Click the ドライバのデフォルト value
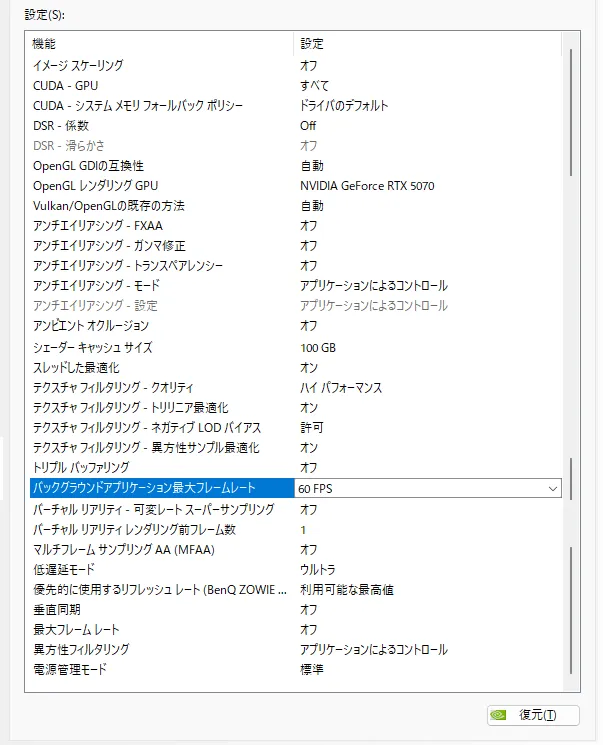The image size is (603, 745). pyautogui.click(x=344, y=105)
